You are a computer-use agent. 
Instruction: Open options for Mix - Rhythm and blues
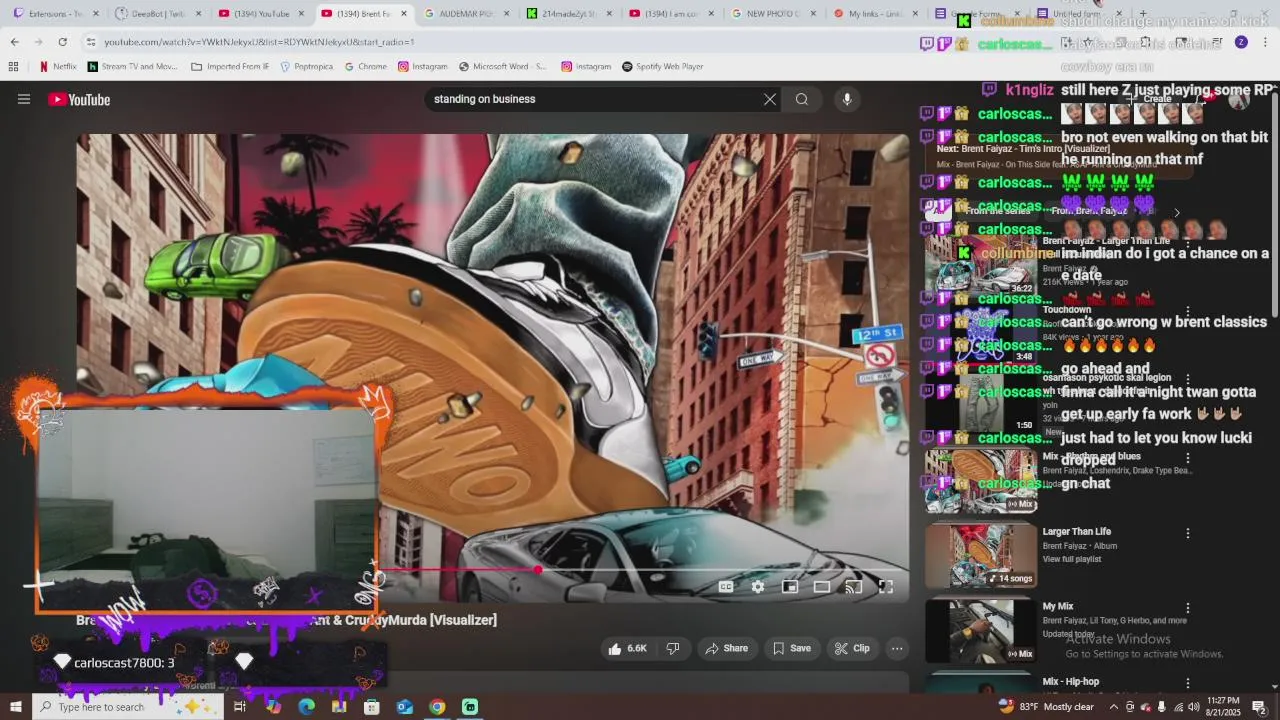[x=1188, y=458]
